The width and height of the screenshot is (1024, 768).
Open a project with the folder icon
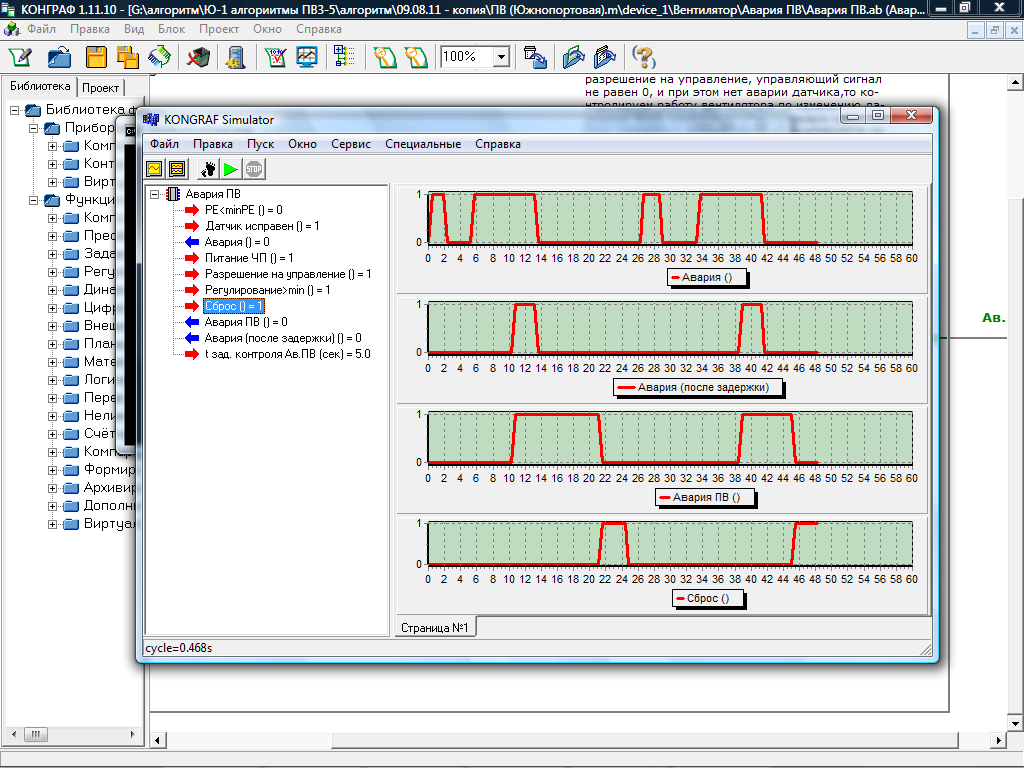(59, 57)
